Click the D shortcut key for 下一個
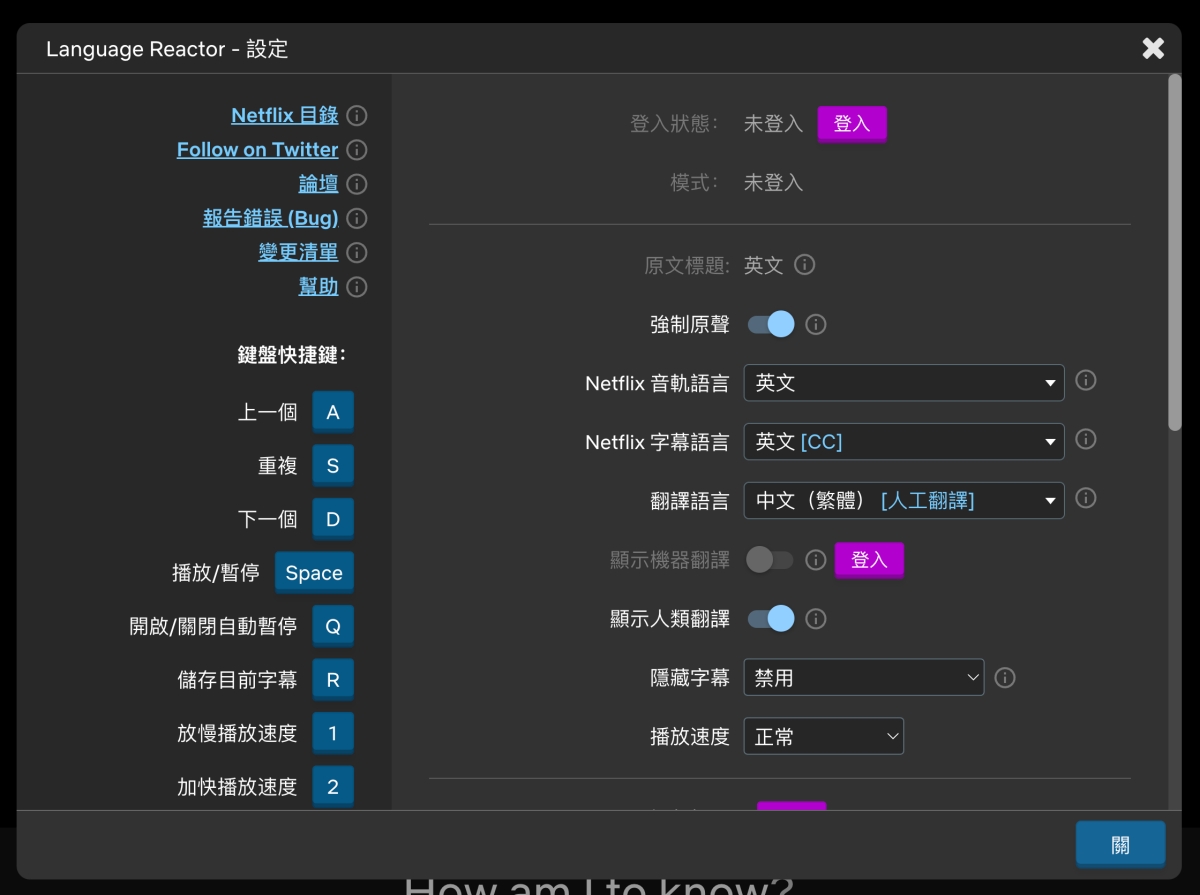Image resolution: width=1200 pixels, height=895 pixels. [333, 519]
